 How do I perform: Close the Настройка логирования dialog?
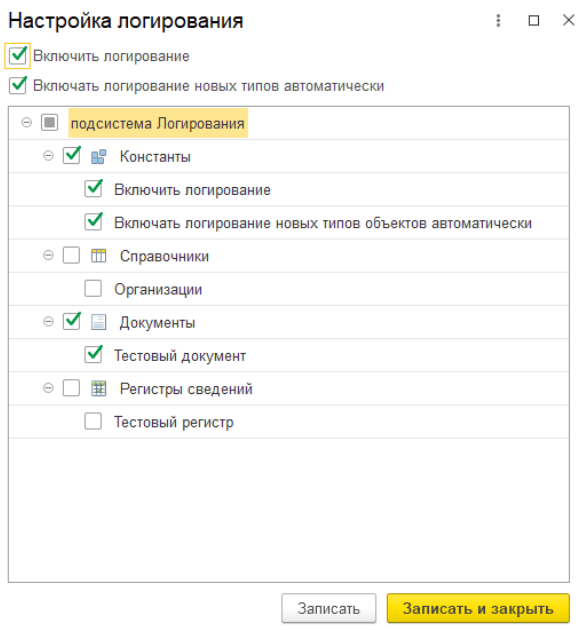tap(568, 20)
